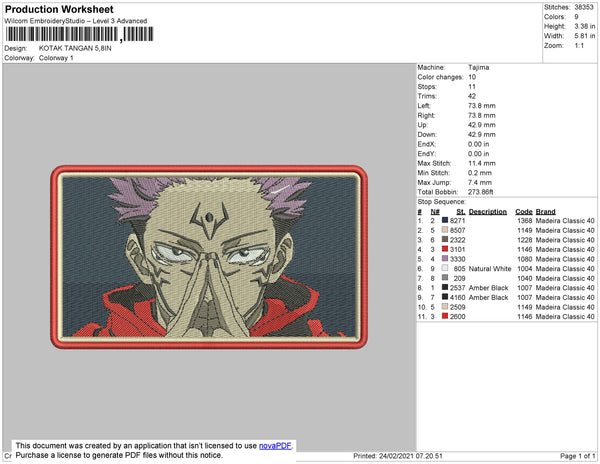The height and width of the screenshot is (464, 600).
Task: Click the Production Worksheet heading
Action: tap(59, 10)
